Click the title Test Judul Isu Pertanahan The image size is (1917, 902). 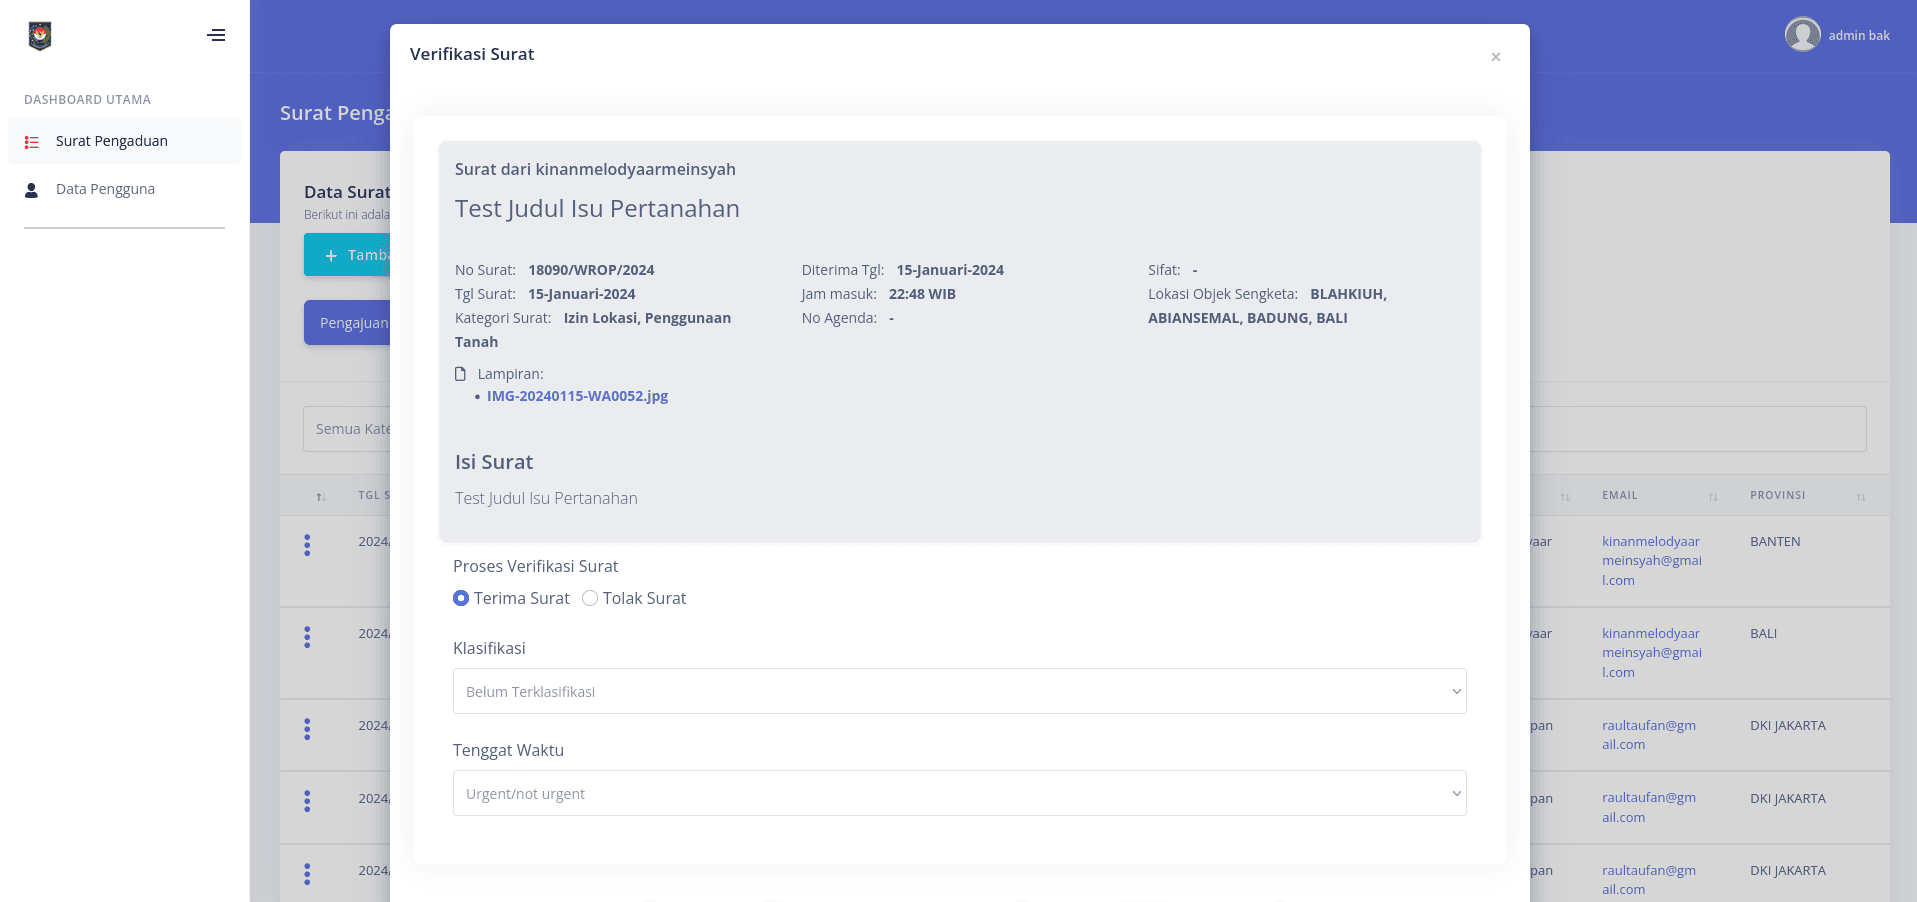tap(597, 209)
